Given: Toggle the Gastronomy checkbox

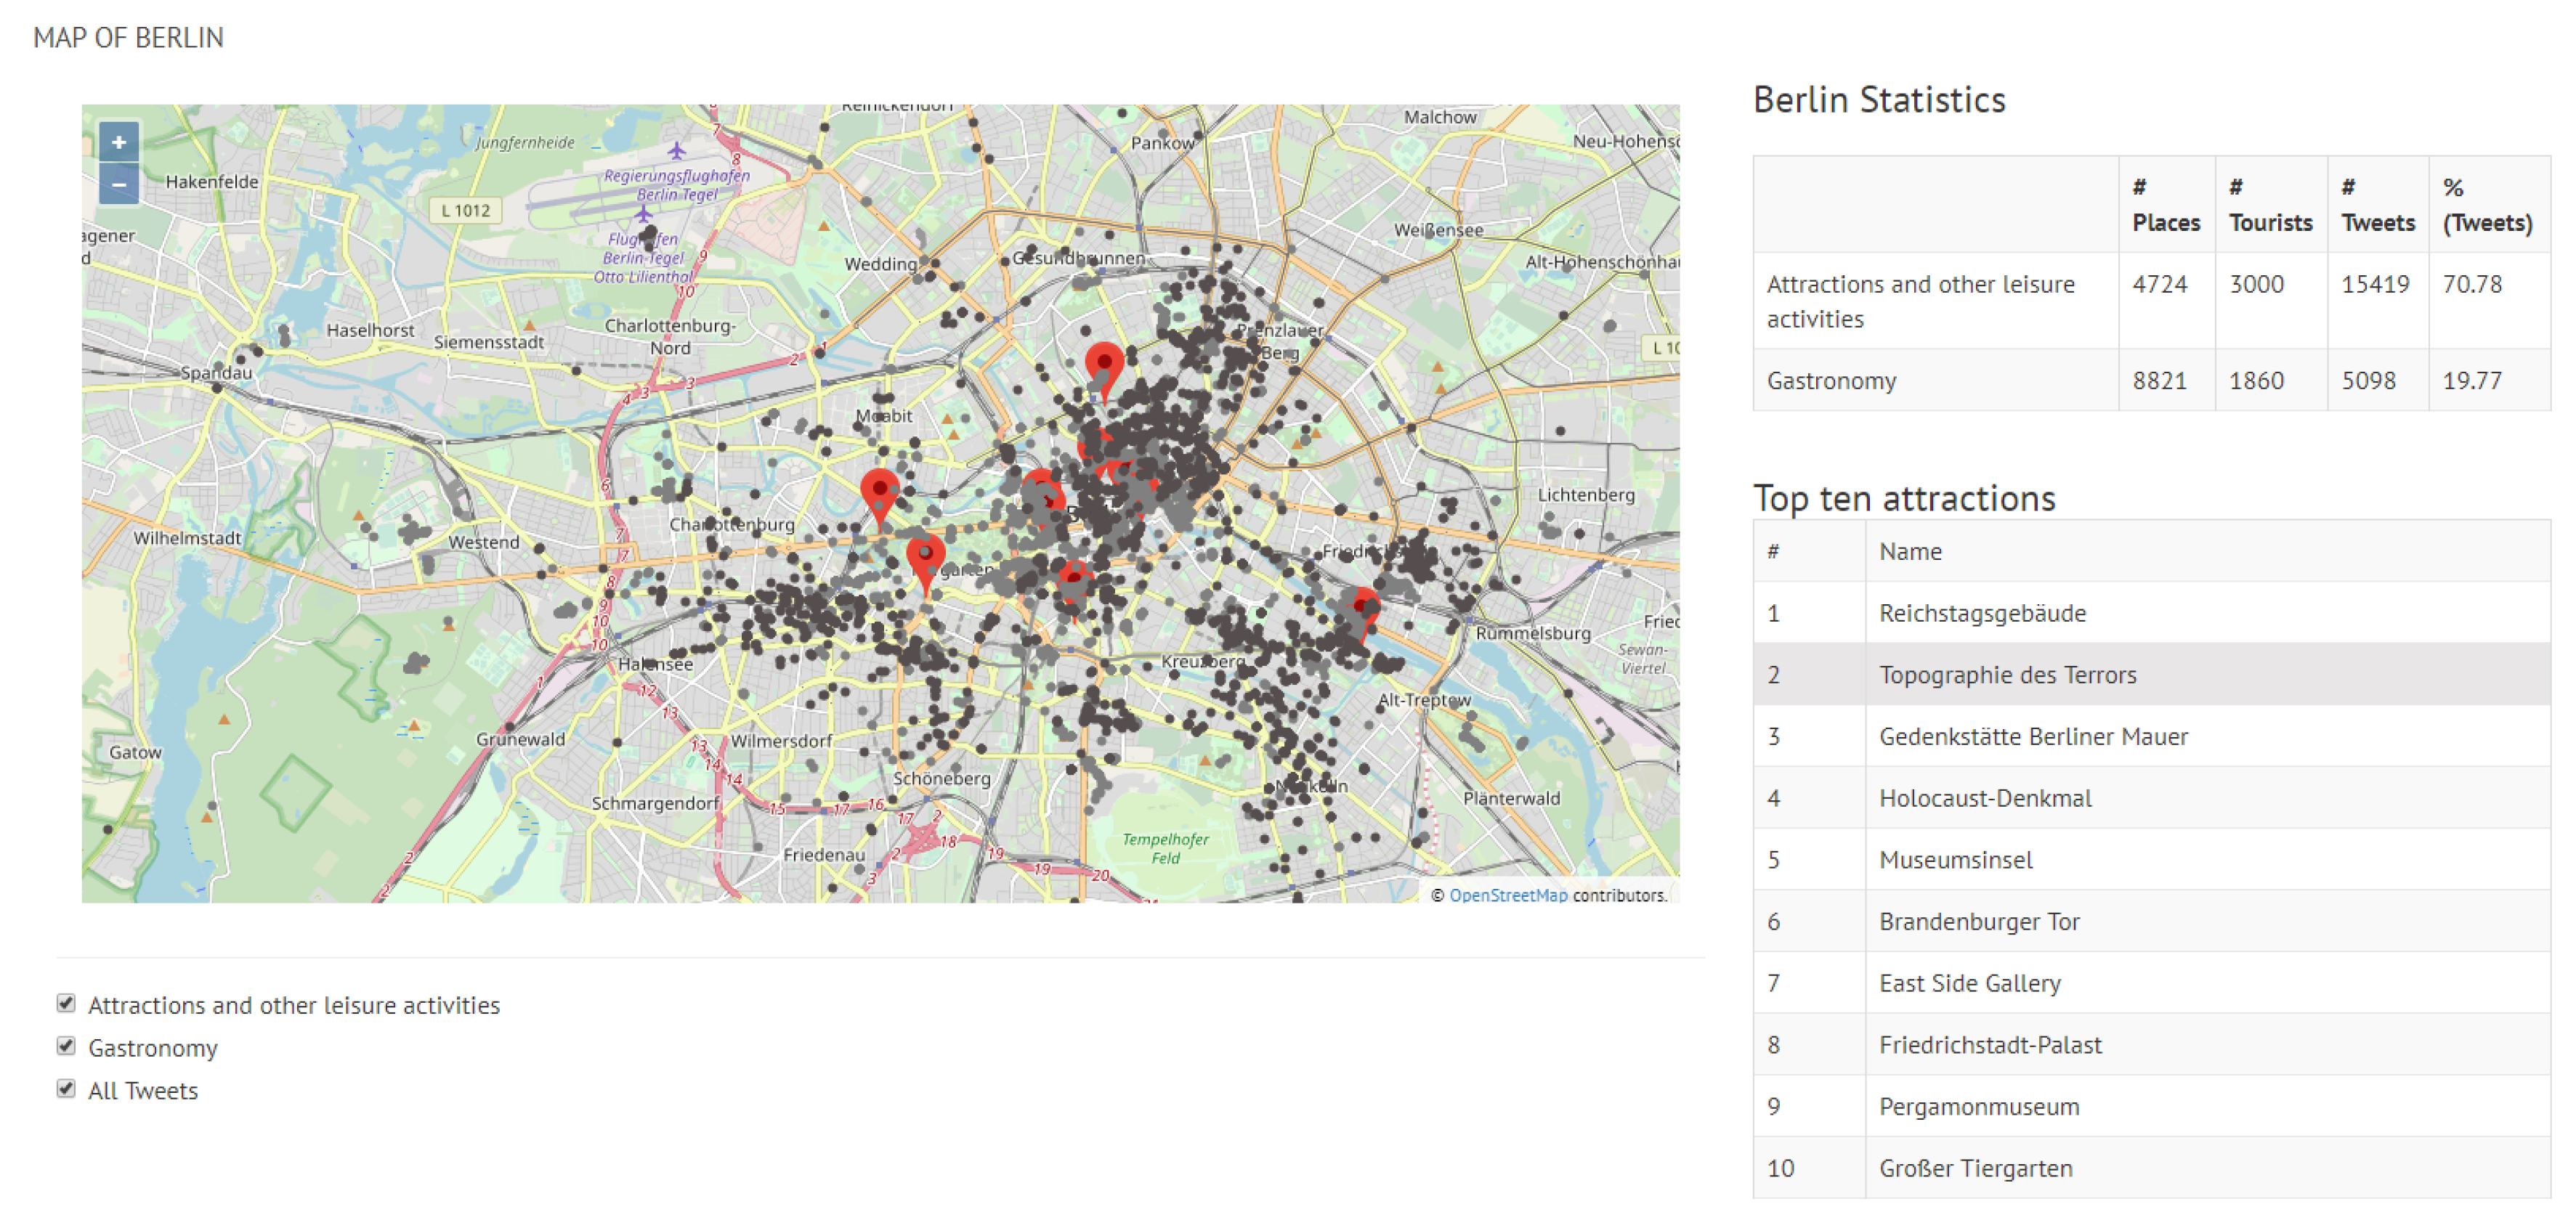Looking at the screenshot, I should pyautogui.click(x=66, y=1047).
